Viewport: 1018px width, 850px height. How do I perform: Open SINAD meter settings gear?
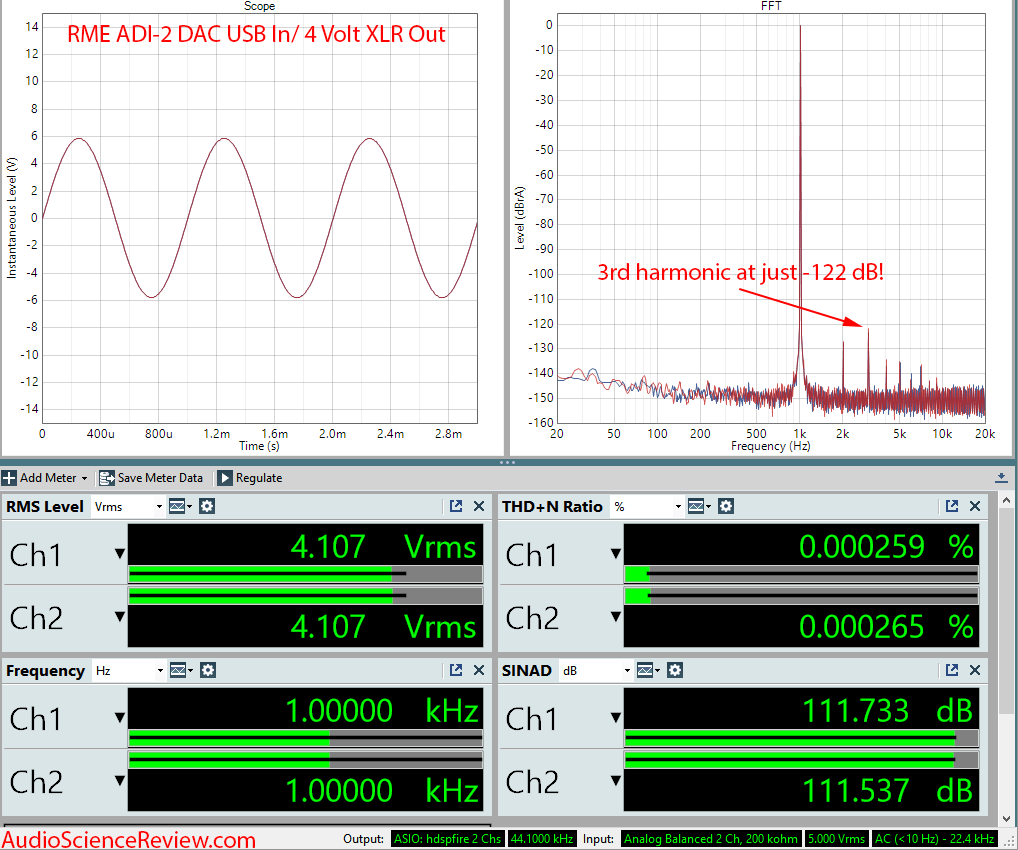click(675, 671)
